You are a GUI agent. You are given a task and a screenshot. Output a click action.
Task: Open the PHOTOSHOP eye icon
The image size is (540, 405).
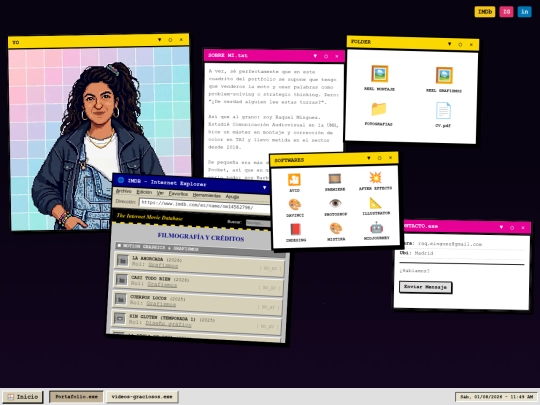[335, 203]
